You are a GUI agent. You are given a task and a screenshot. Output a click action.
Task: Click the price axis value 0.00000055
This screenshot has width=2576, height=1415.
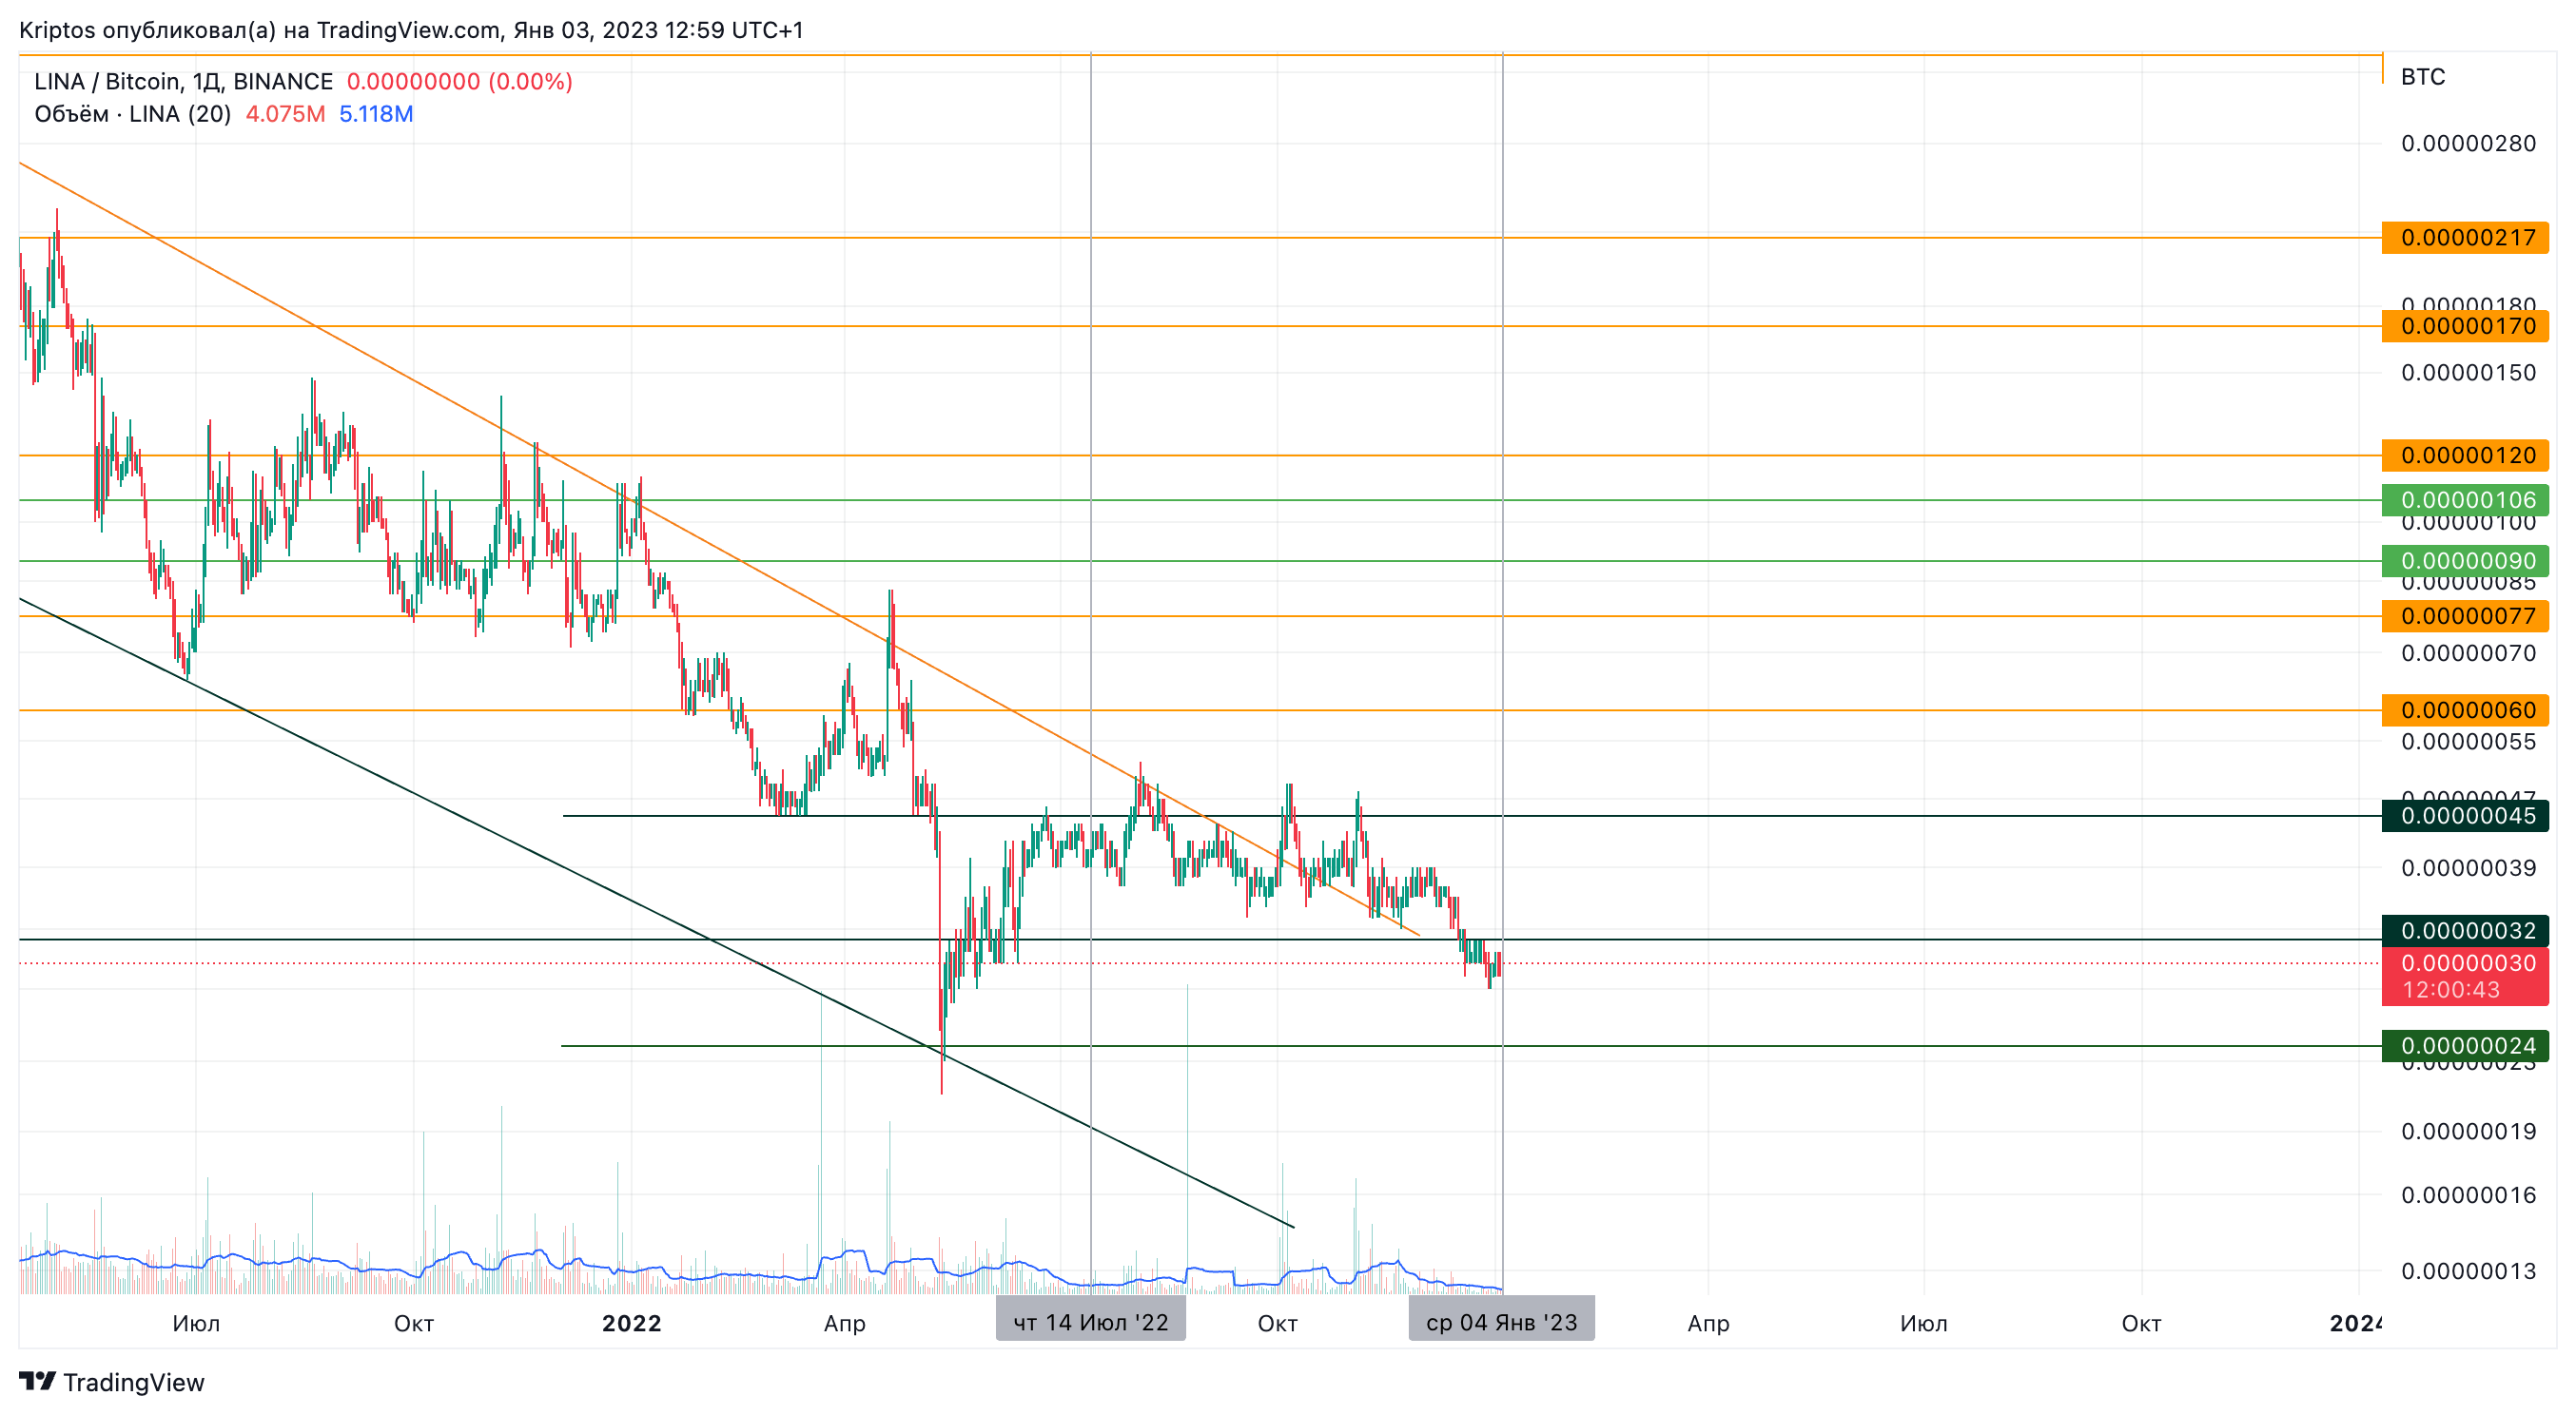point(2468,742)
